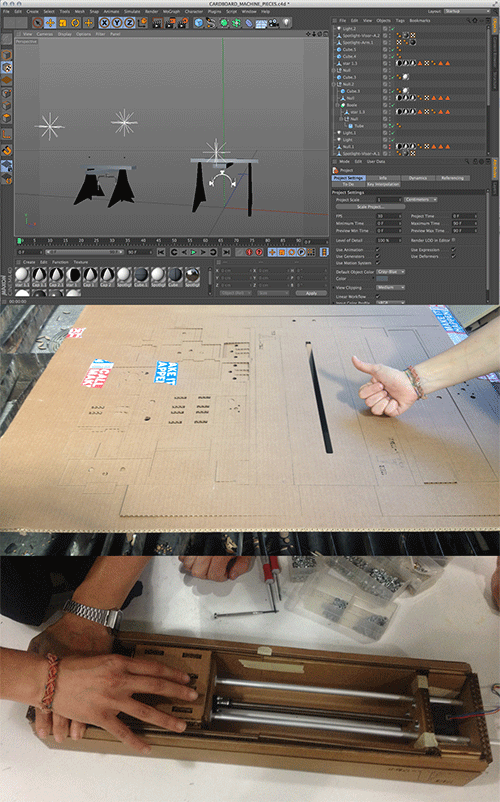Open the Default Object Color dropdown
Viewport: 500px width, 802px height.
pos(391,272)
